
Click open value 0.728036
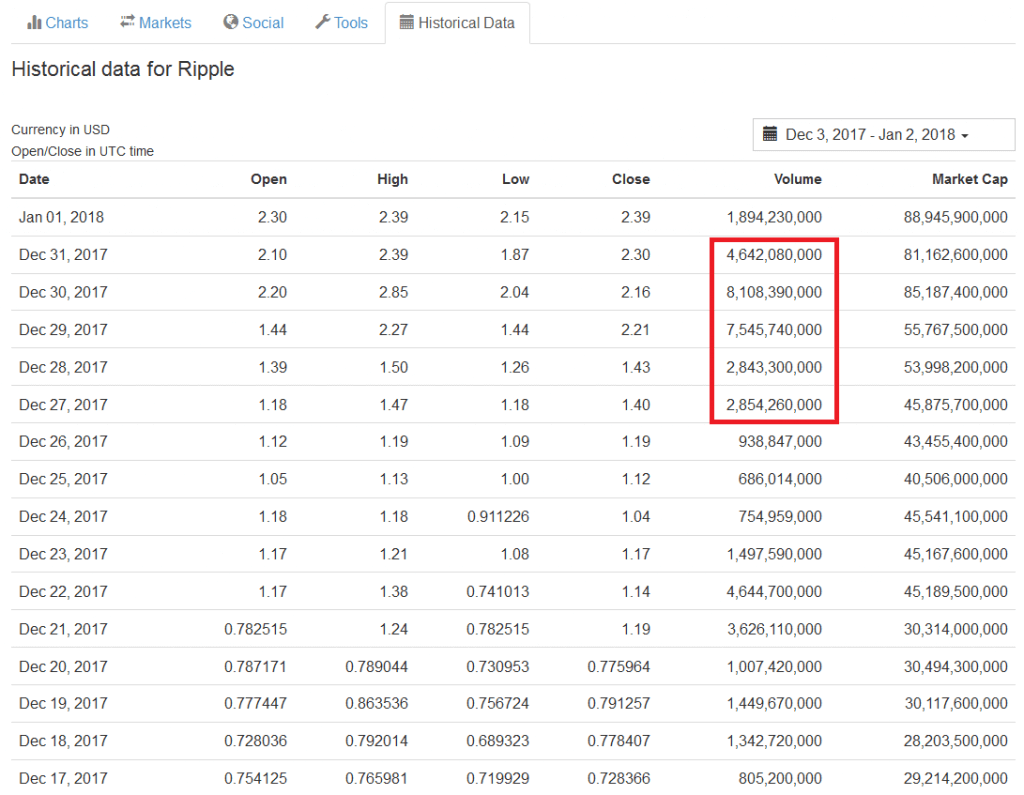coord(256,741)
